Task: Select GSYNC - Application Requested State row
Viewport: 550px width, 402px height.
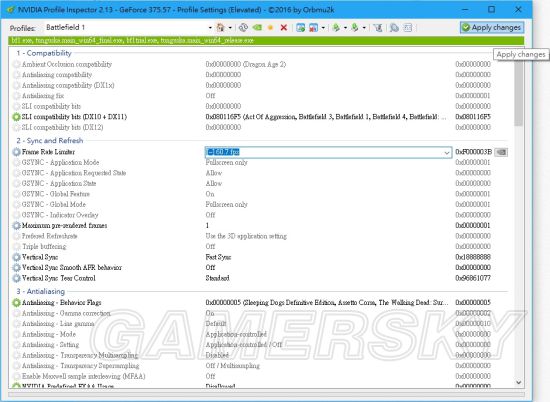Action: click(260, 173)
